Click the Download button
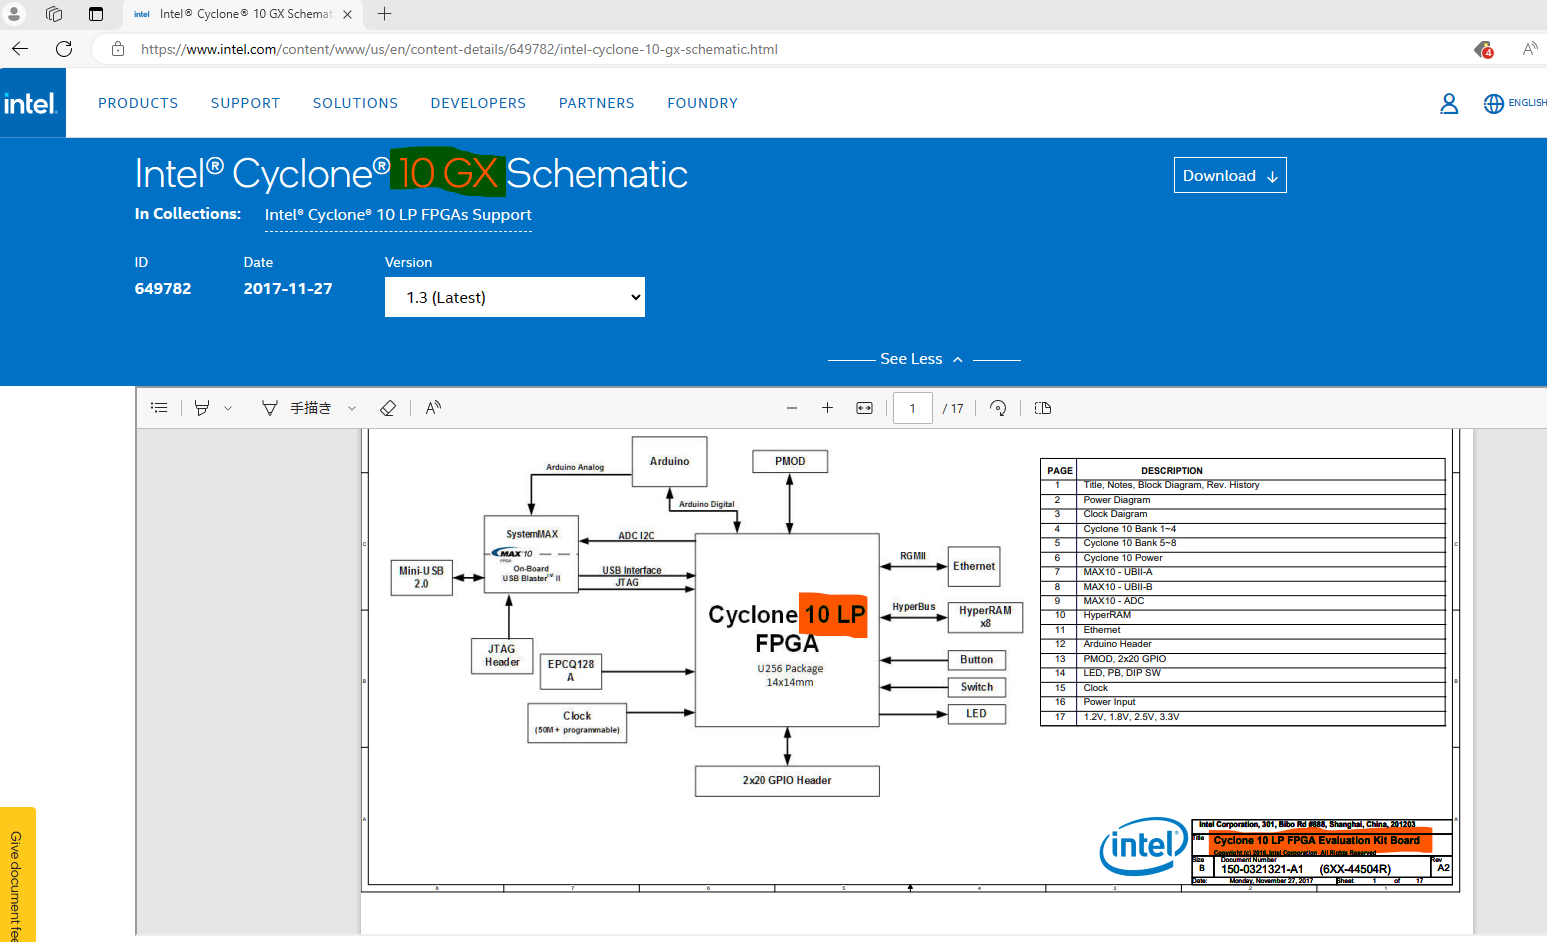This screenshot has width=1547, height=942. [1229, 175]
